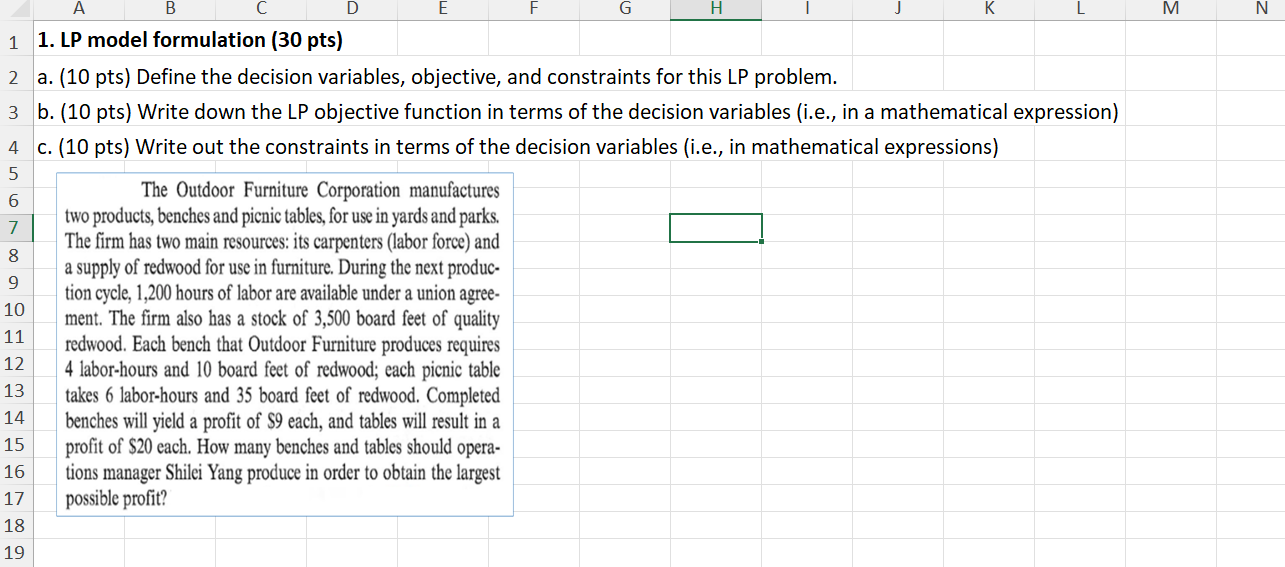Select row 7 header
Screen dimensions: 1285x567
coord(16,228)
